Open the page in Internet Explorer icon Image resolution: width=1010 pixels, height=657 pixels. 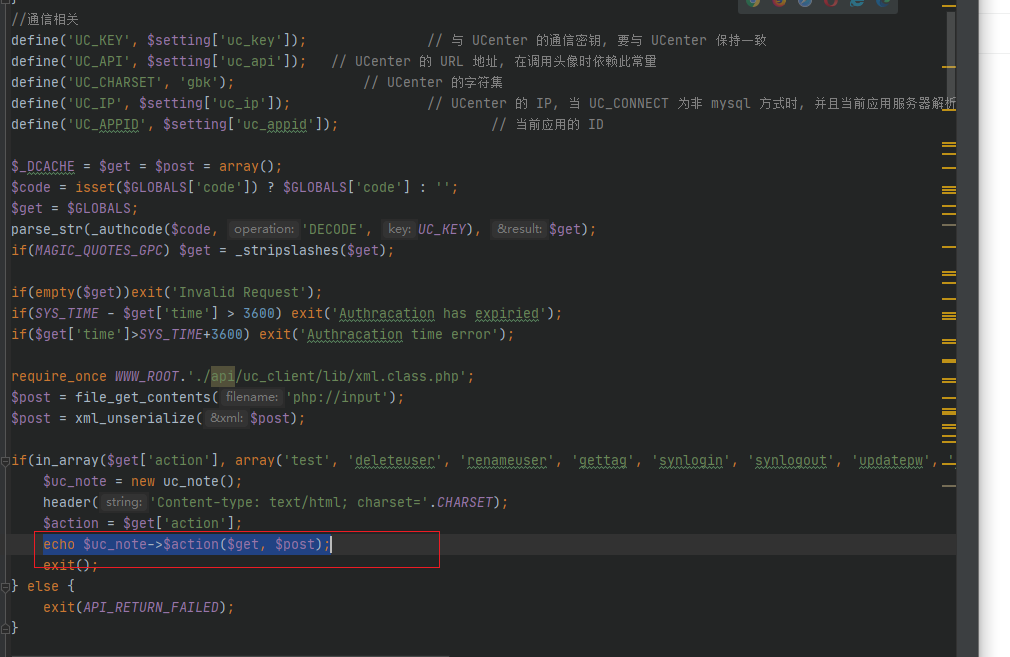857,3
